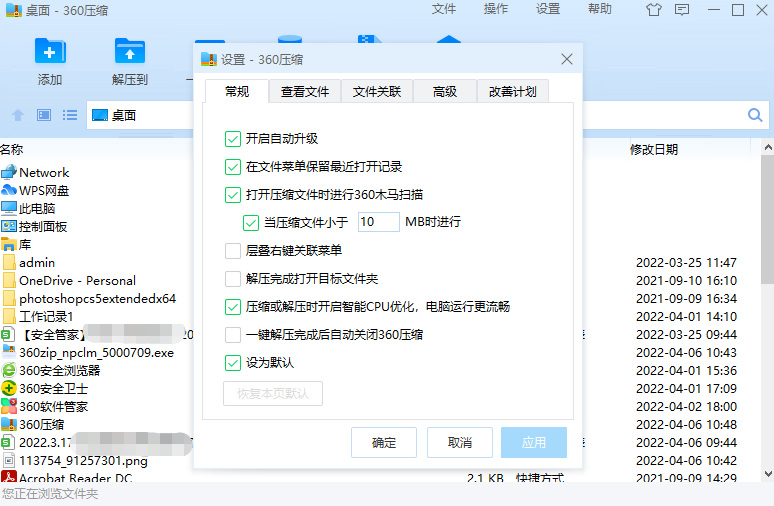Click the file list scrollbar down arrow
Viewport: 774px width, 506px height.
(x=768, y=474)
